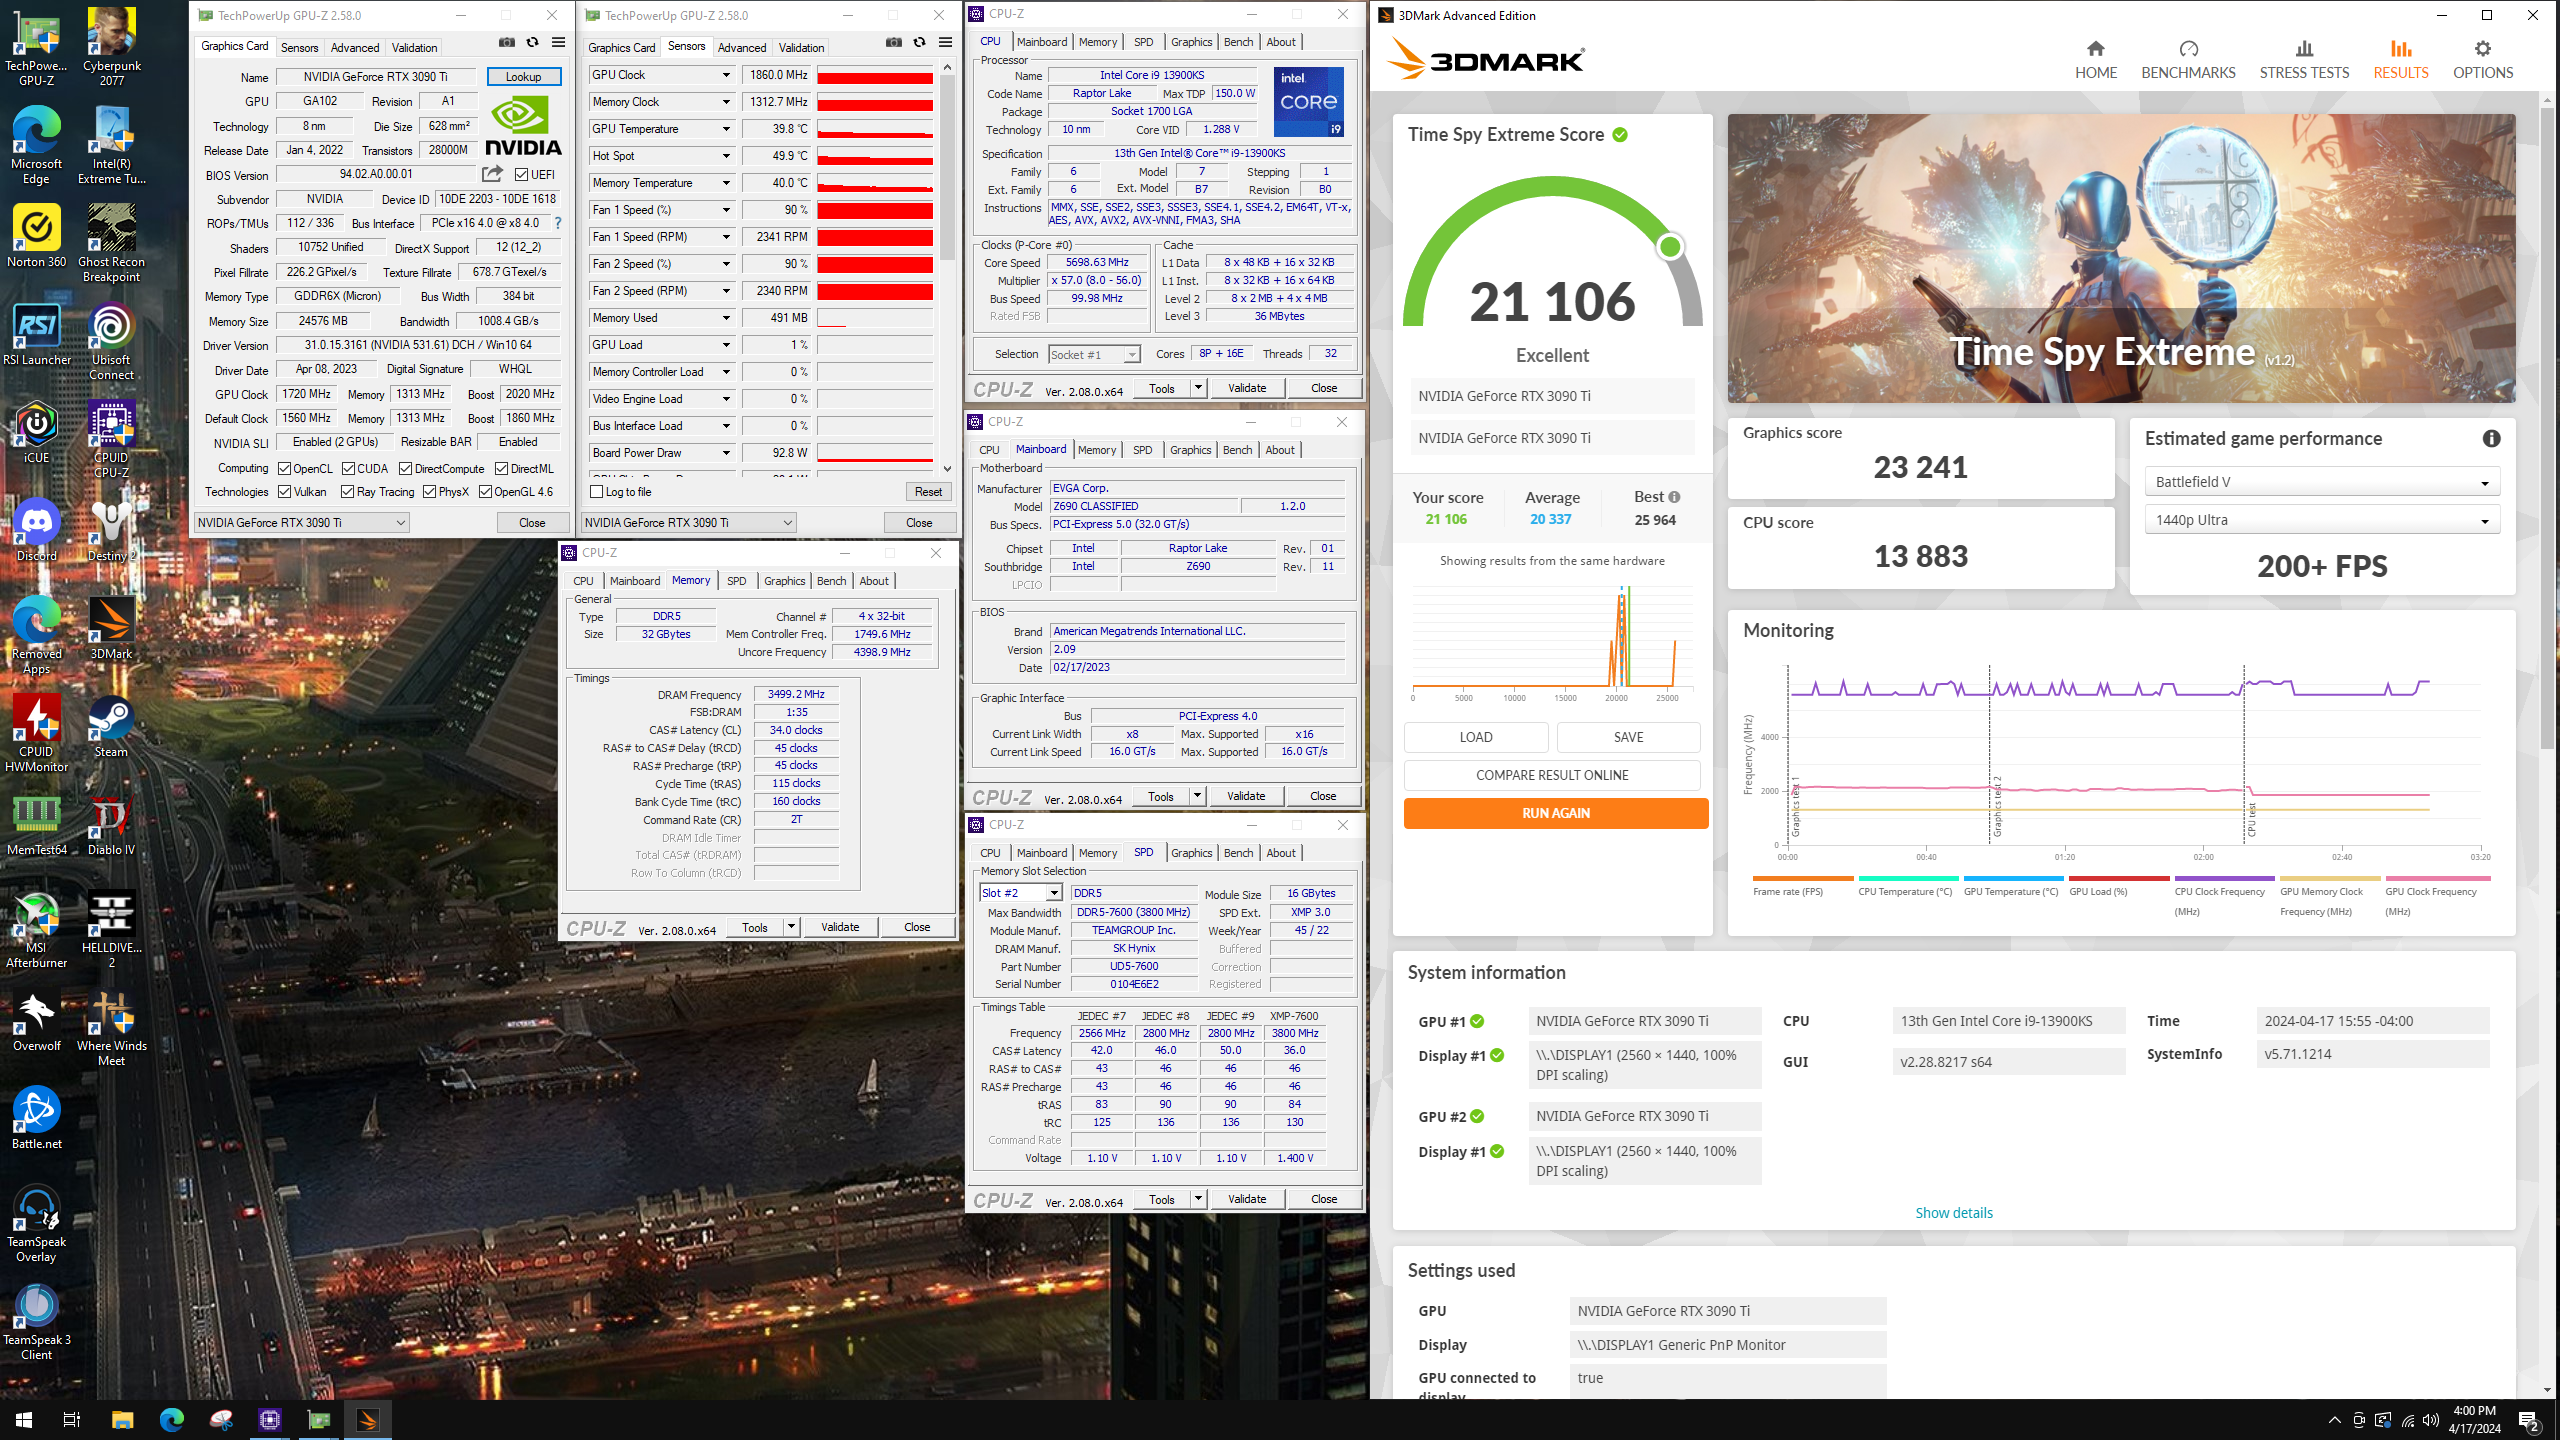This screenshot has width=2560, height=1440.
Task: Toggle UEFI checkbox in GPU-Z
Action: 521,174
